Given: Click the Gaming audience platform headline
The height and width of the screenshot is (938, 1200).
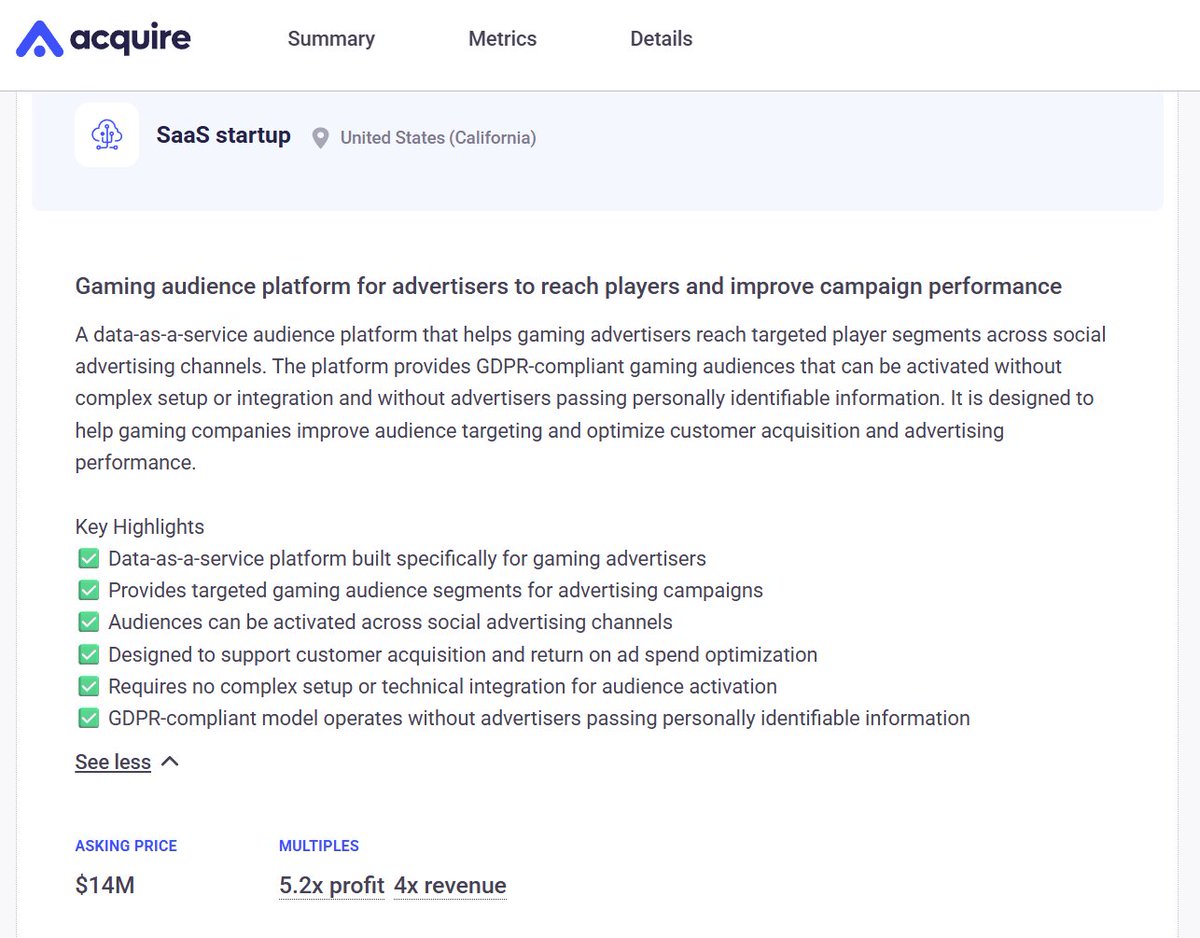Looking at the screenshot, I should (x=568, y=287).
